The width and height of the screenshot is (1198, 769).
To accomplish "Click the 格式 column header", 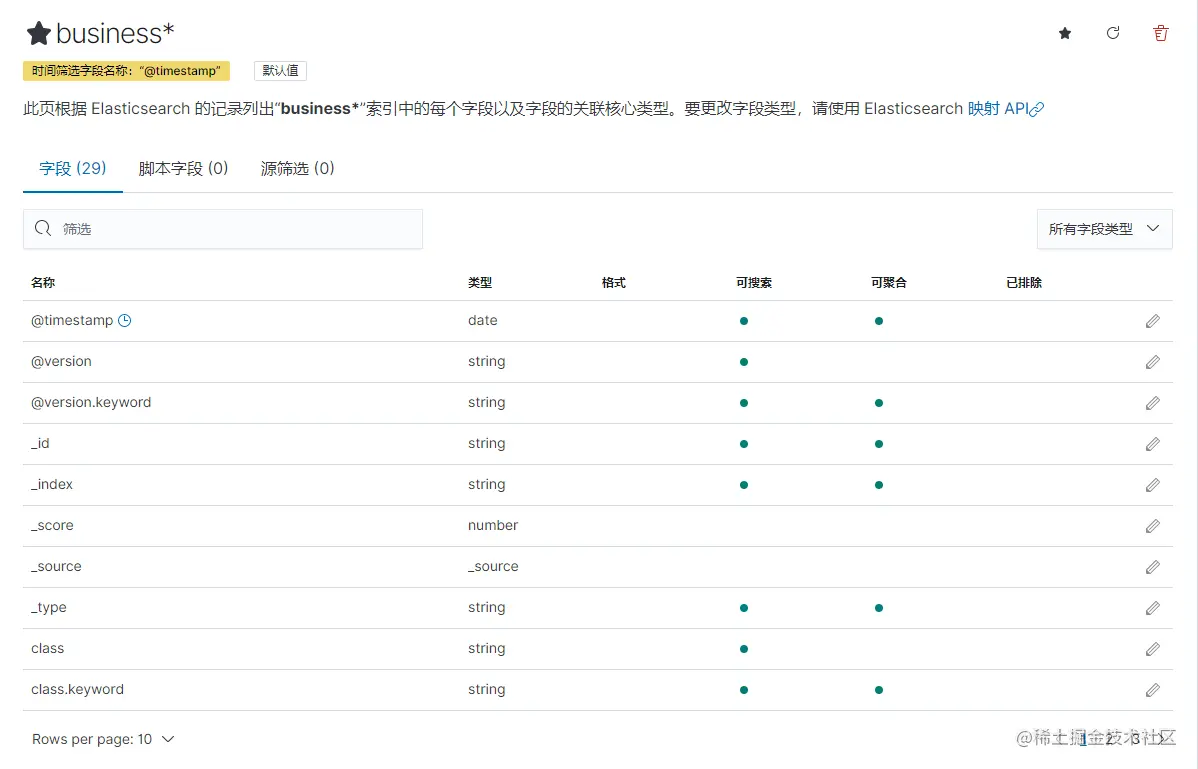I will tap(614, 283).
